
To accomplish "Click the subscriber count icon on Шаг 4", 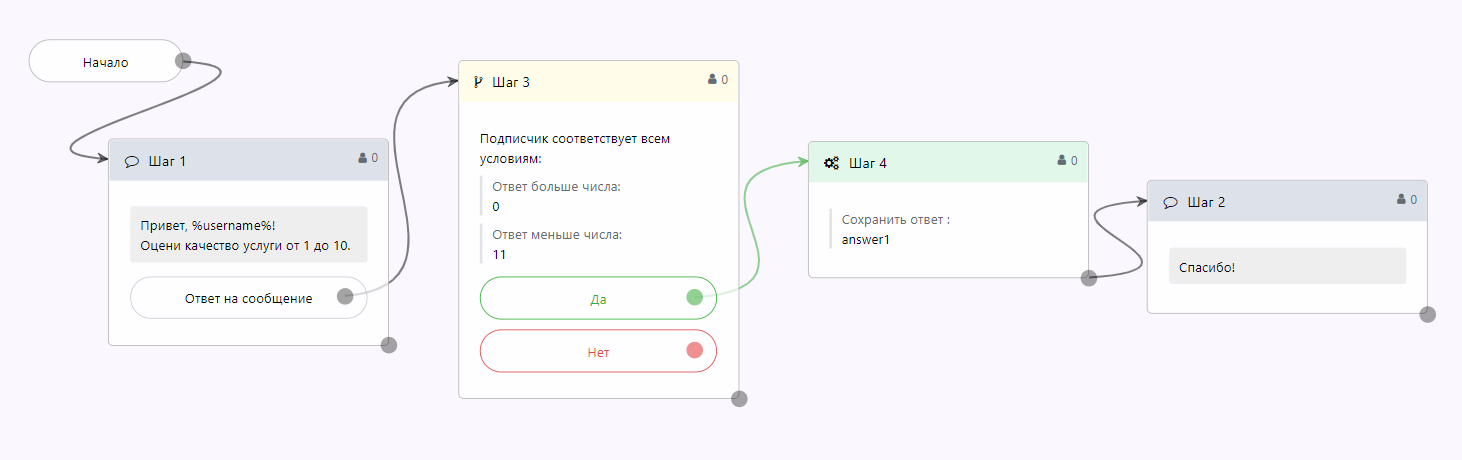I will (1063, 160).
